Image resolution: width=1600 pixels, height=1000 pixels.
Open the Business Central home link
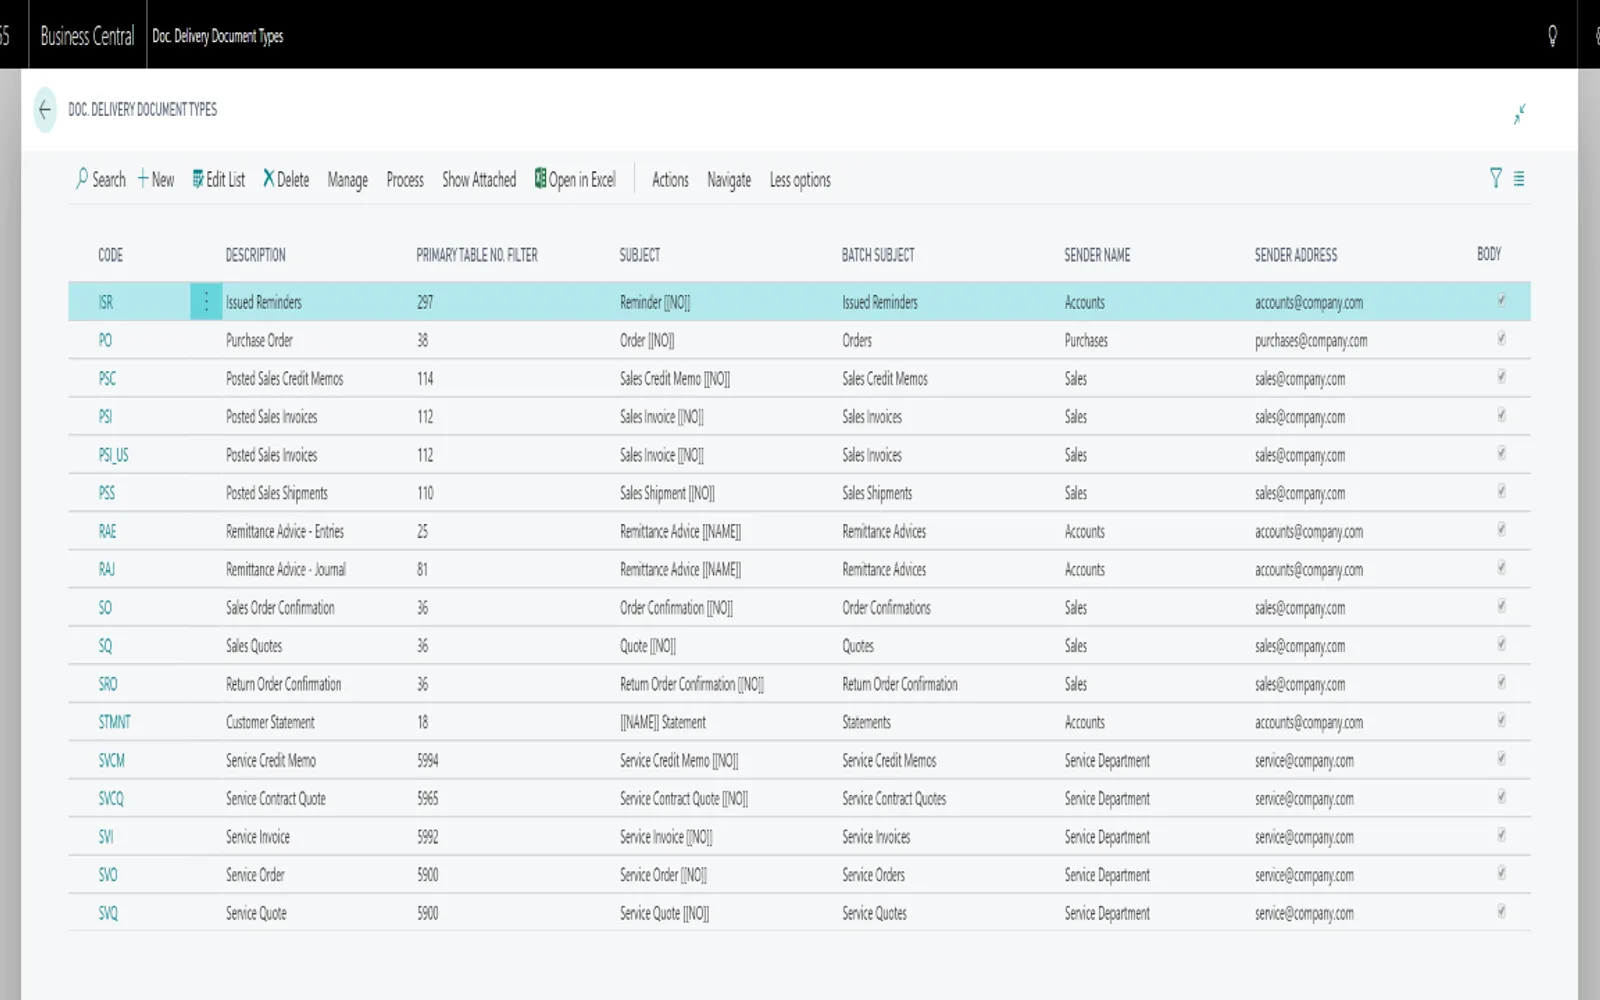tap(87, 36)
